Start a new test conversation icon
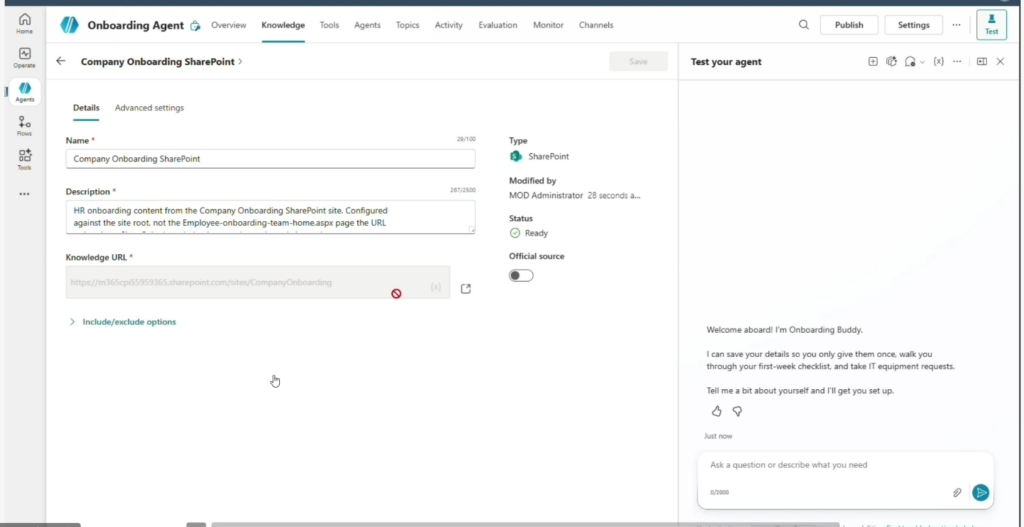The image size is (1024, 527). point(872,61)
